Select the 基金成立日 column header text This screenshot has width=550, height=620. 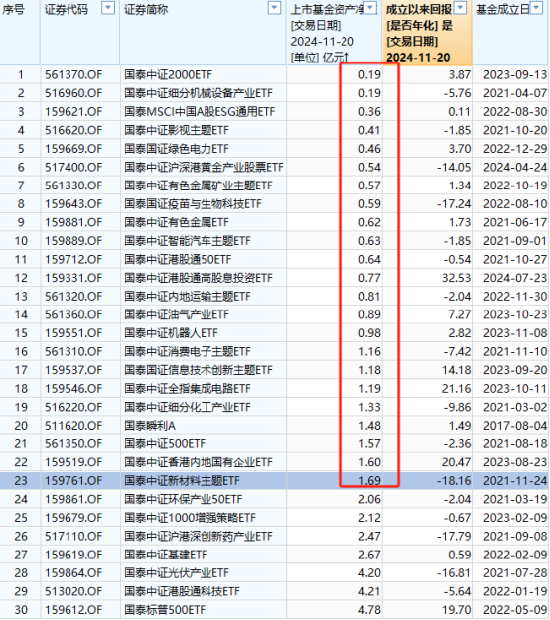(x=503, y=9)
